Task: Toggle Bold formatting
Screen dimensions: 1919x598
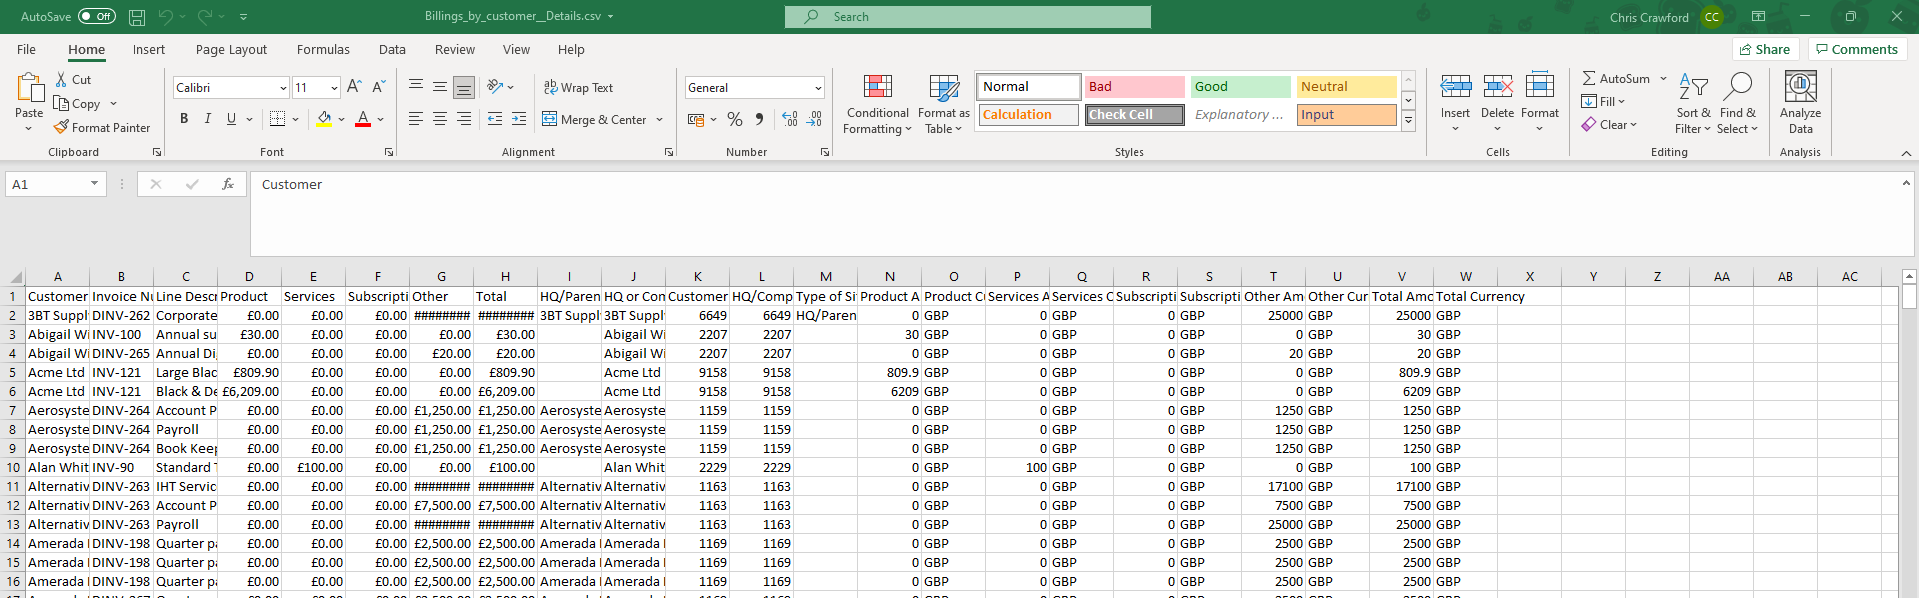Action: (184, 119)
